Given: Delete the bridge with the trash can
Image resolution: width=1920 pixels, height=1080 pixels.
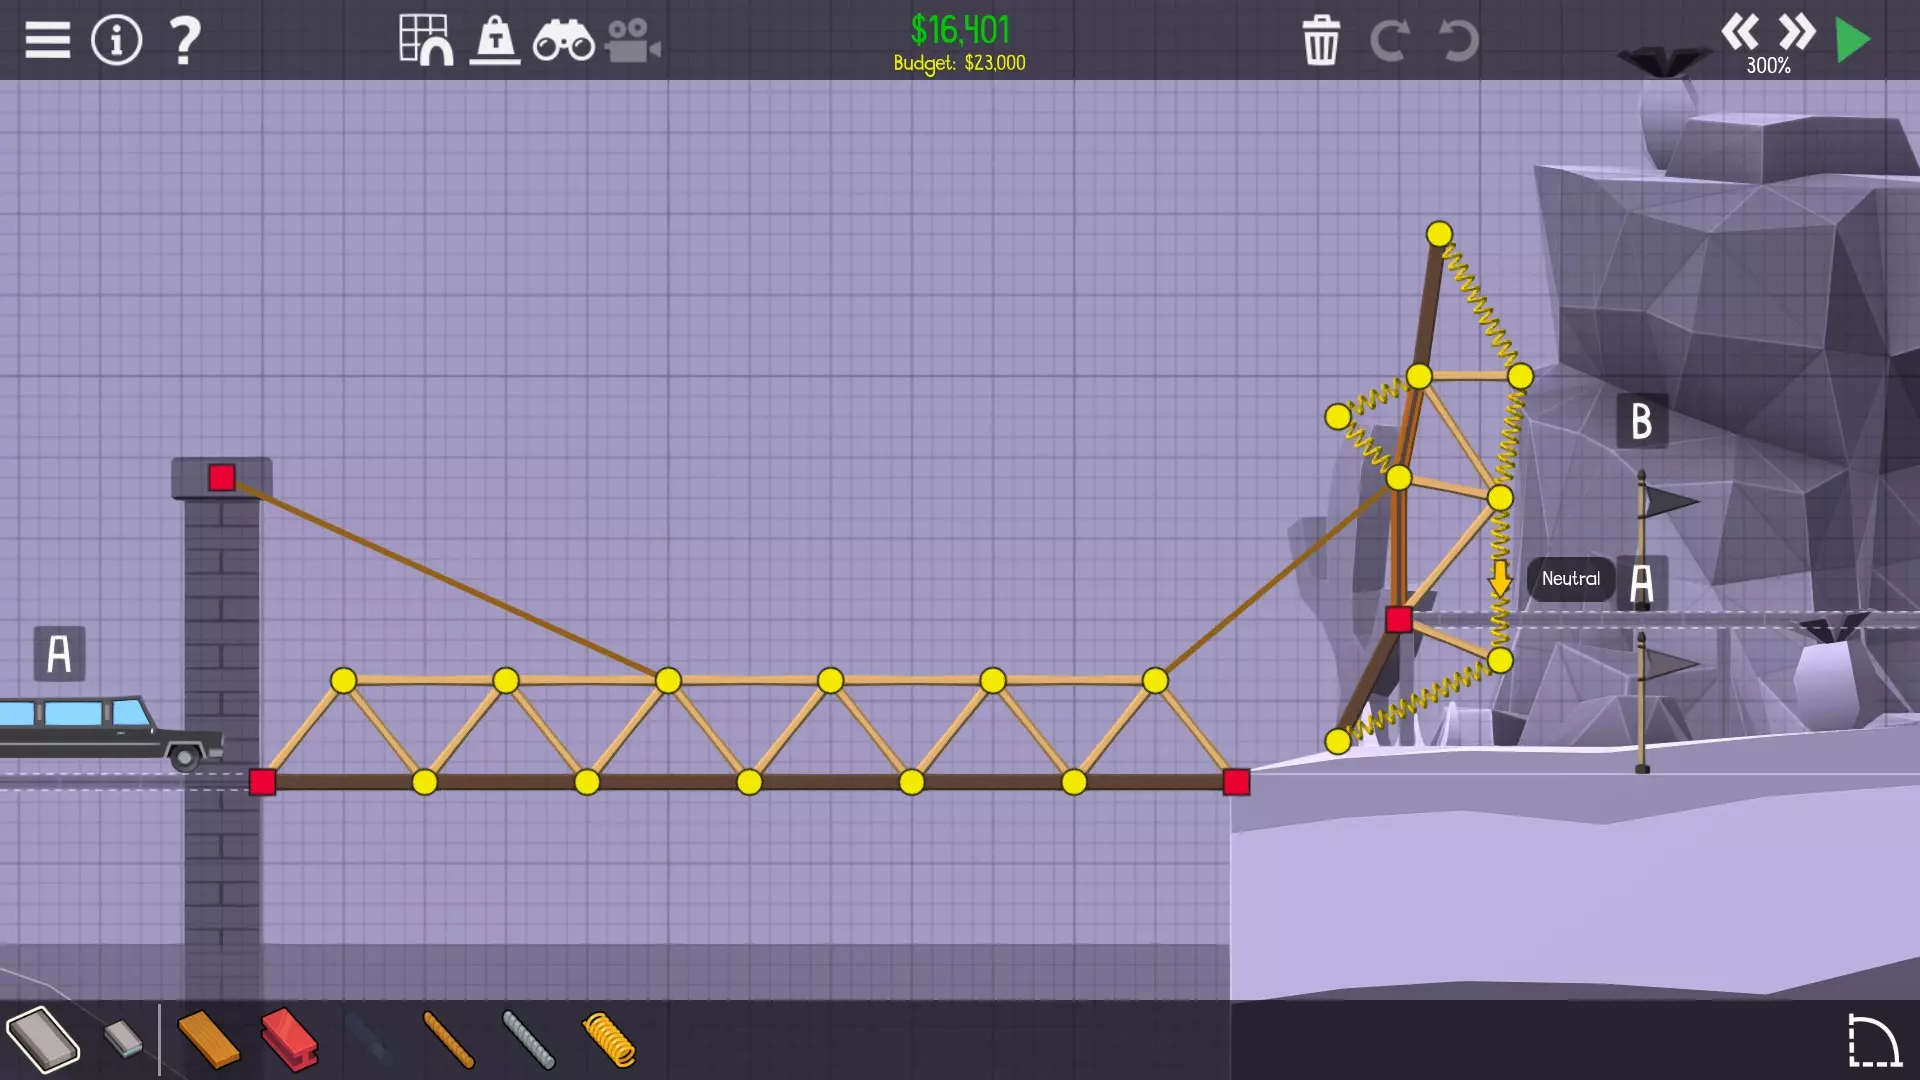Looking at the screenshot, I should pyautogui.click(x=1321, y=41).
